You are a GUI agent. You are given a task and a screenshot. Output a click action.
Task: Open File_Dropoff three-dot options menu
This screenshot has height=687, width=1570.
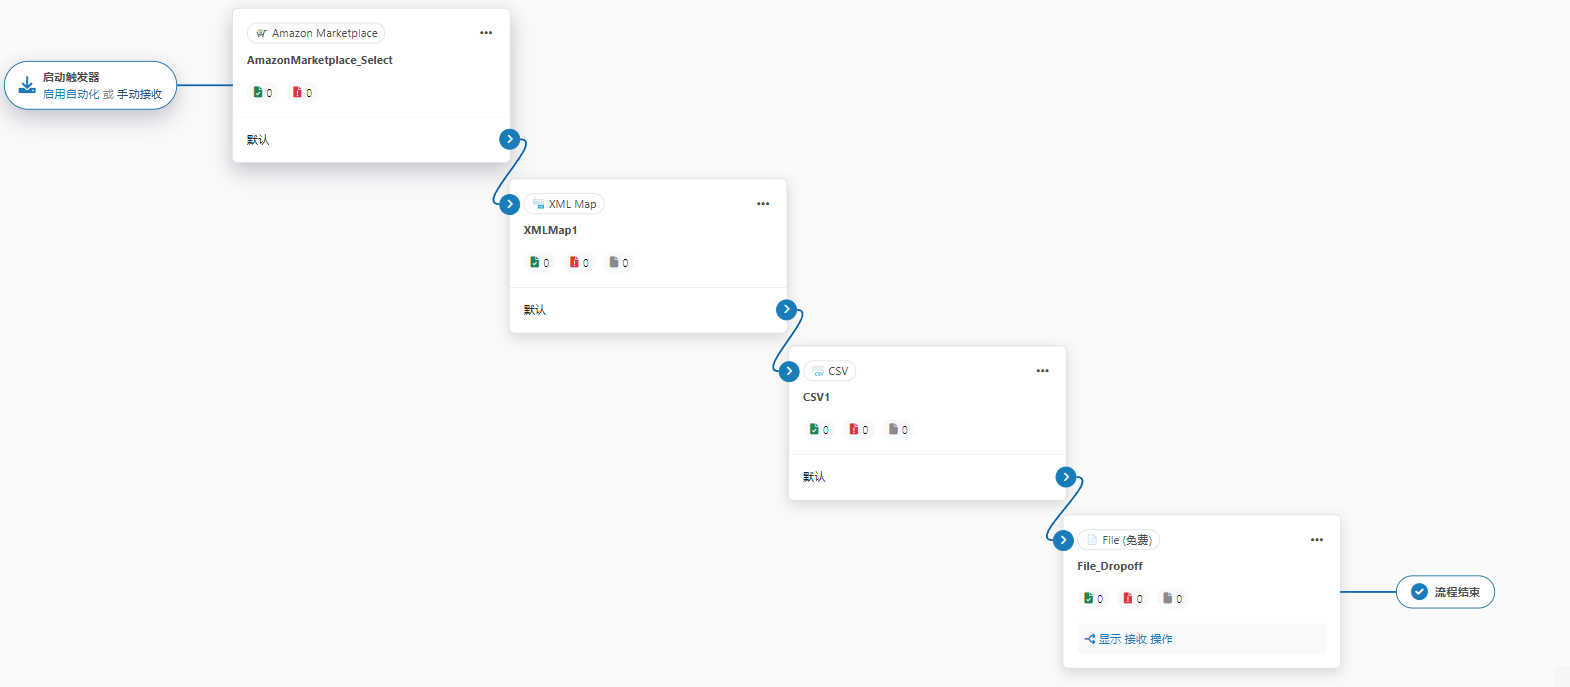(x=1317, y=540)
